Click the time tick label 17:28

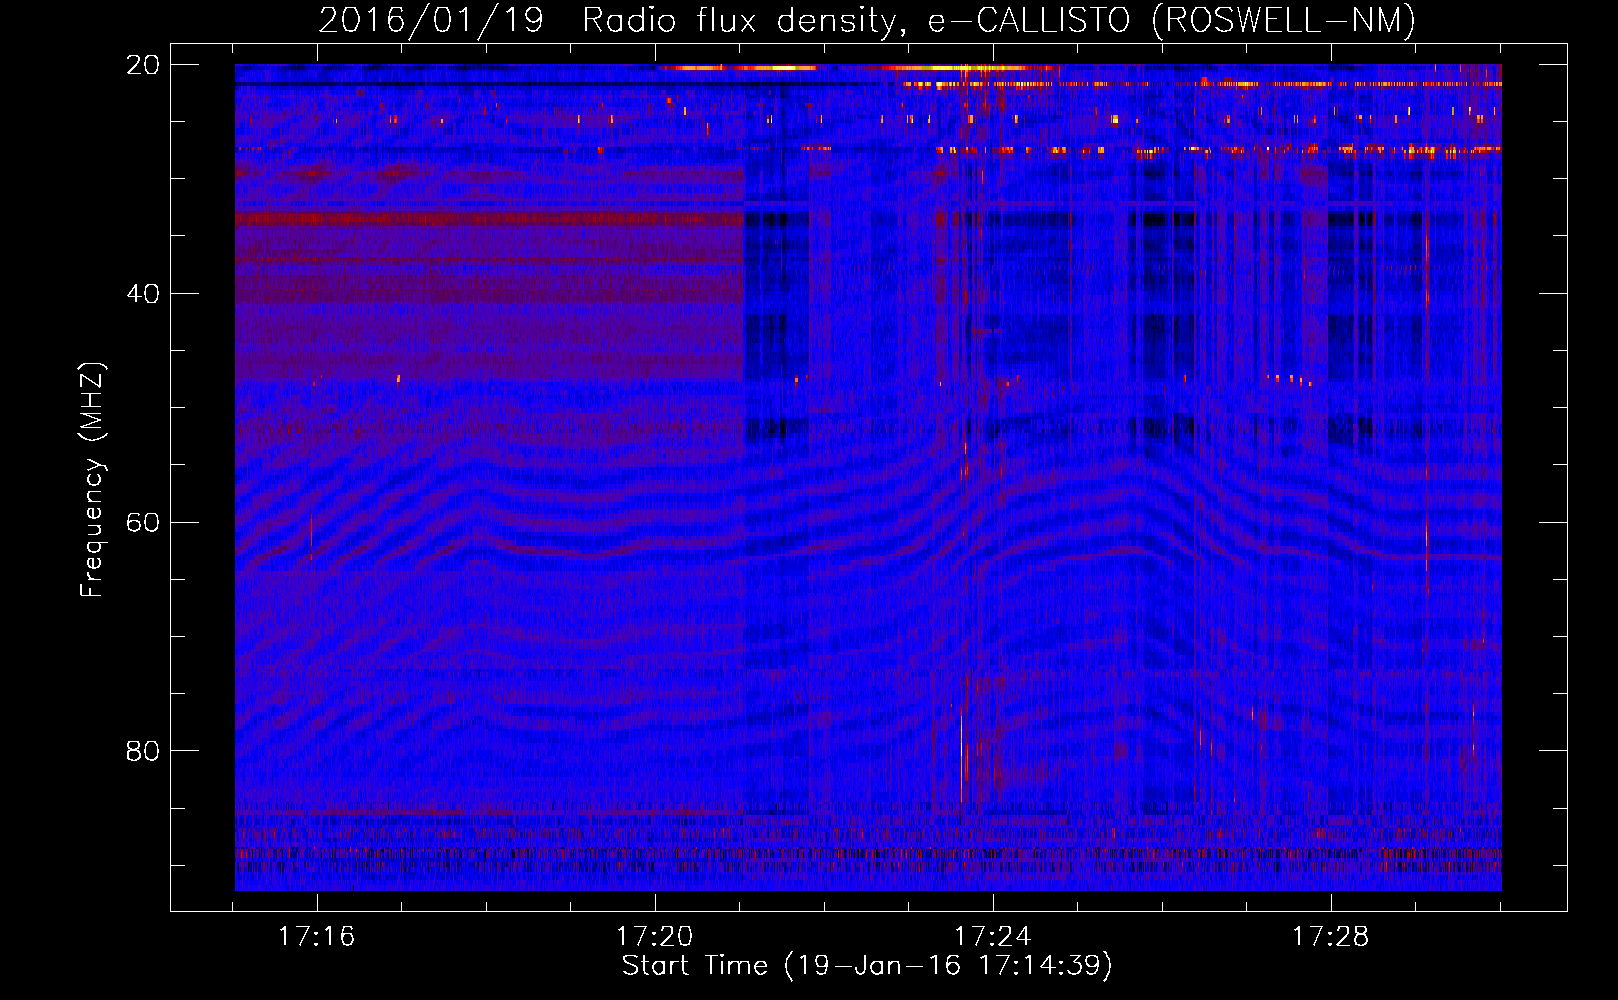[1330, 937]
